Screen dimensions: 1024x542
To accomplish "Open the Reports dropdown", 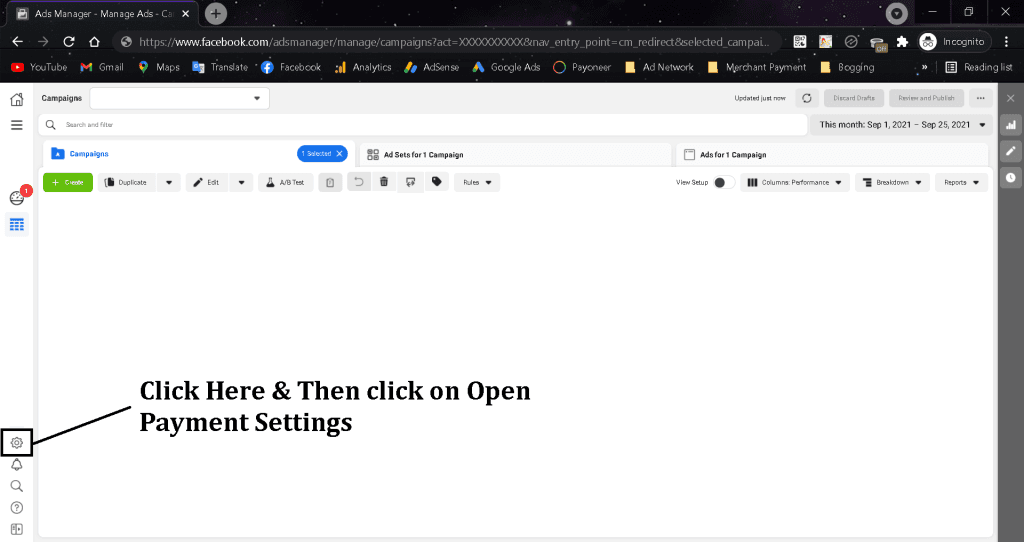I will (961, 182).
